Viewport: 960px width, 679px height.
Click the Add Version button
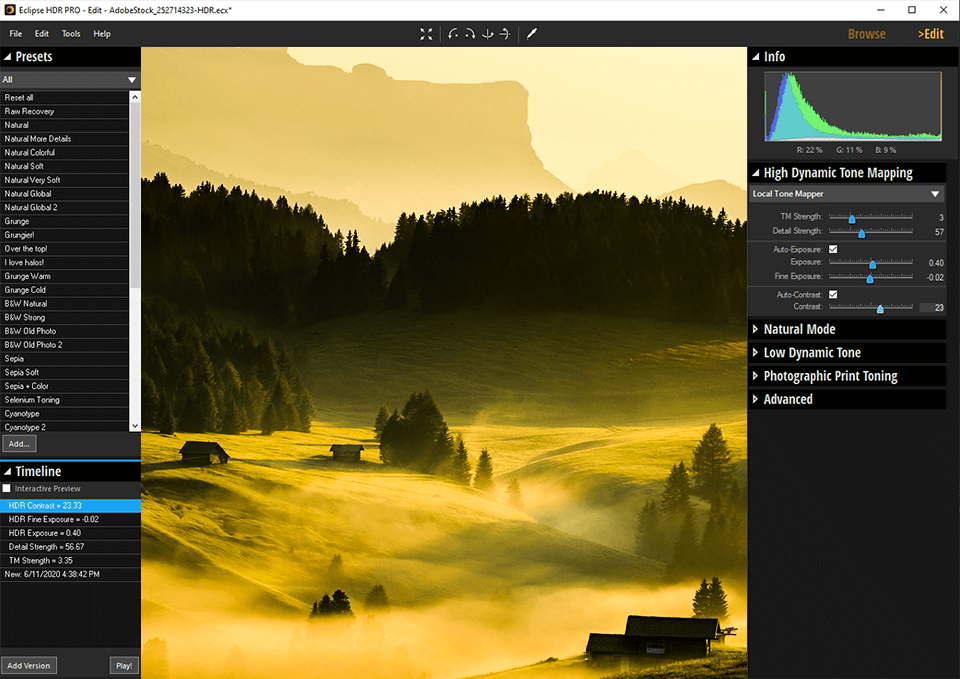click(x=28, y=665)
